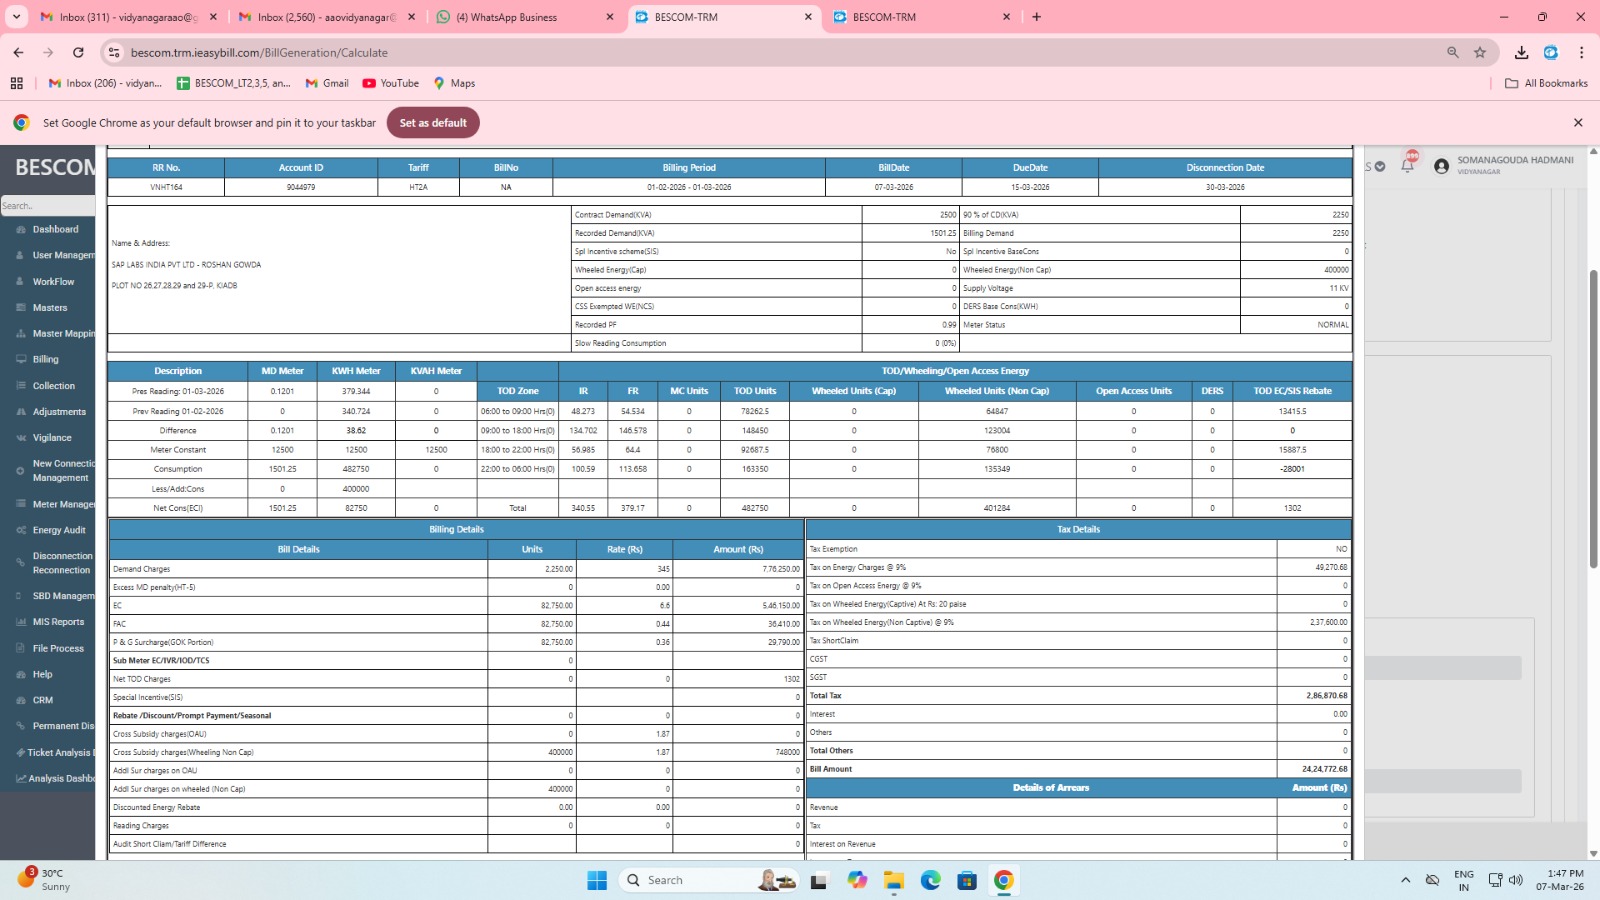1600x900 pixels.
Task: Open MIS Reports from the sidebar
Action: (x=58, y=622)
